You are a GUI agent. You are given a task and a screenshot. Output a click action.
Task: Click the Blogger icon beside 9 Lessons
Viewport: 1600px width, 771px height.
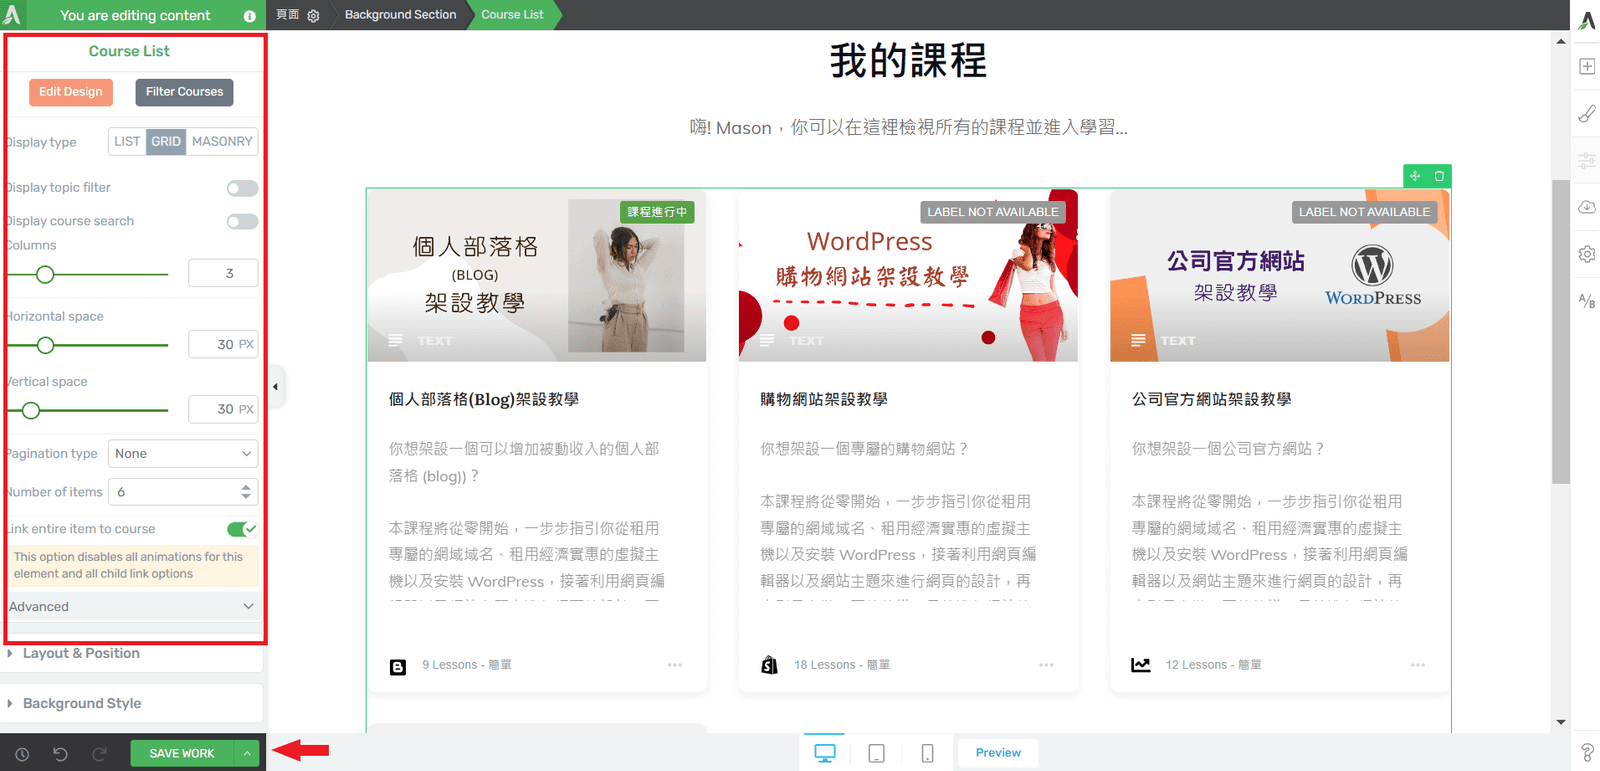[x=398, y=666]
